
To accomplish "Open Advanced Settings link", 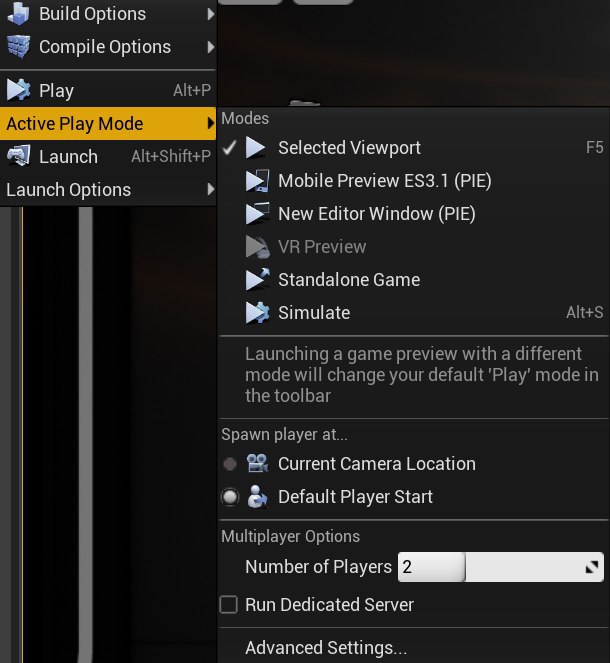I will pyautogui.click(x=326, y=648).
